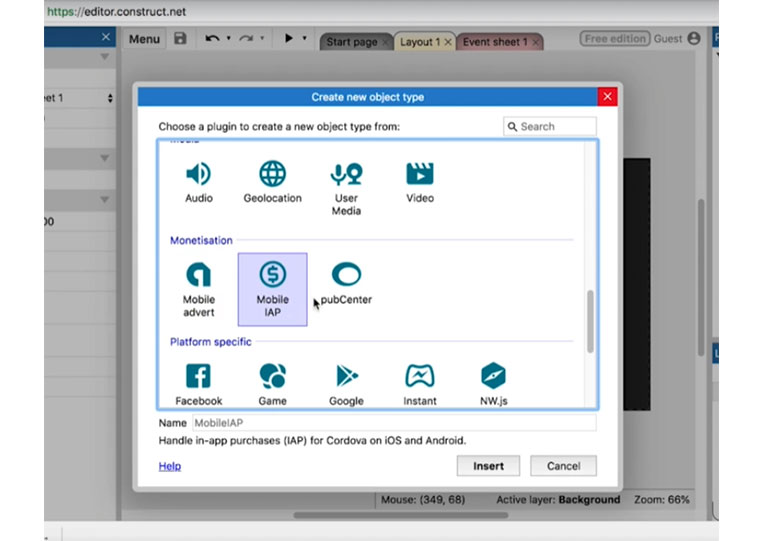Preview the project with play button

coord(289,38)
